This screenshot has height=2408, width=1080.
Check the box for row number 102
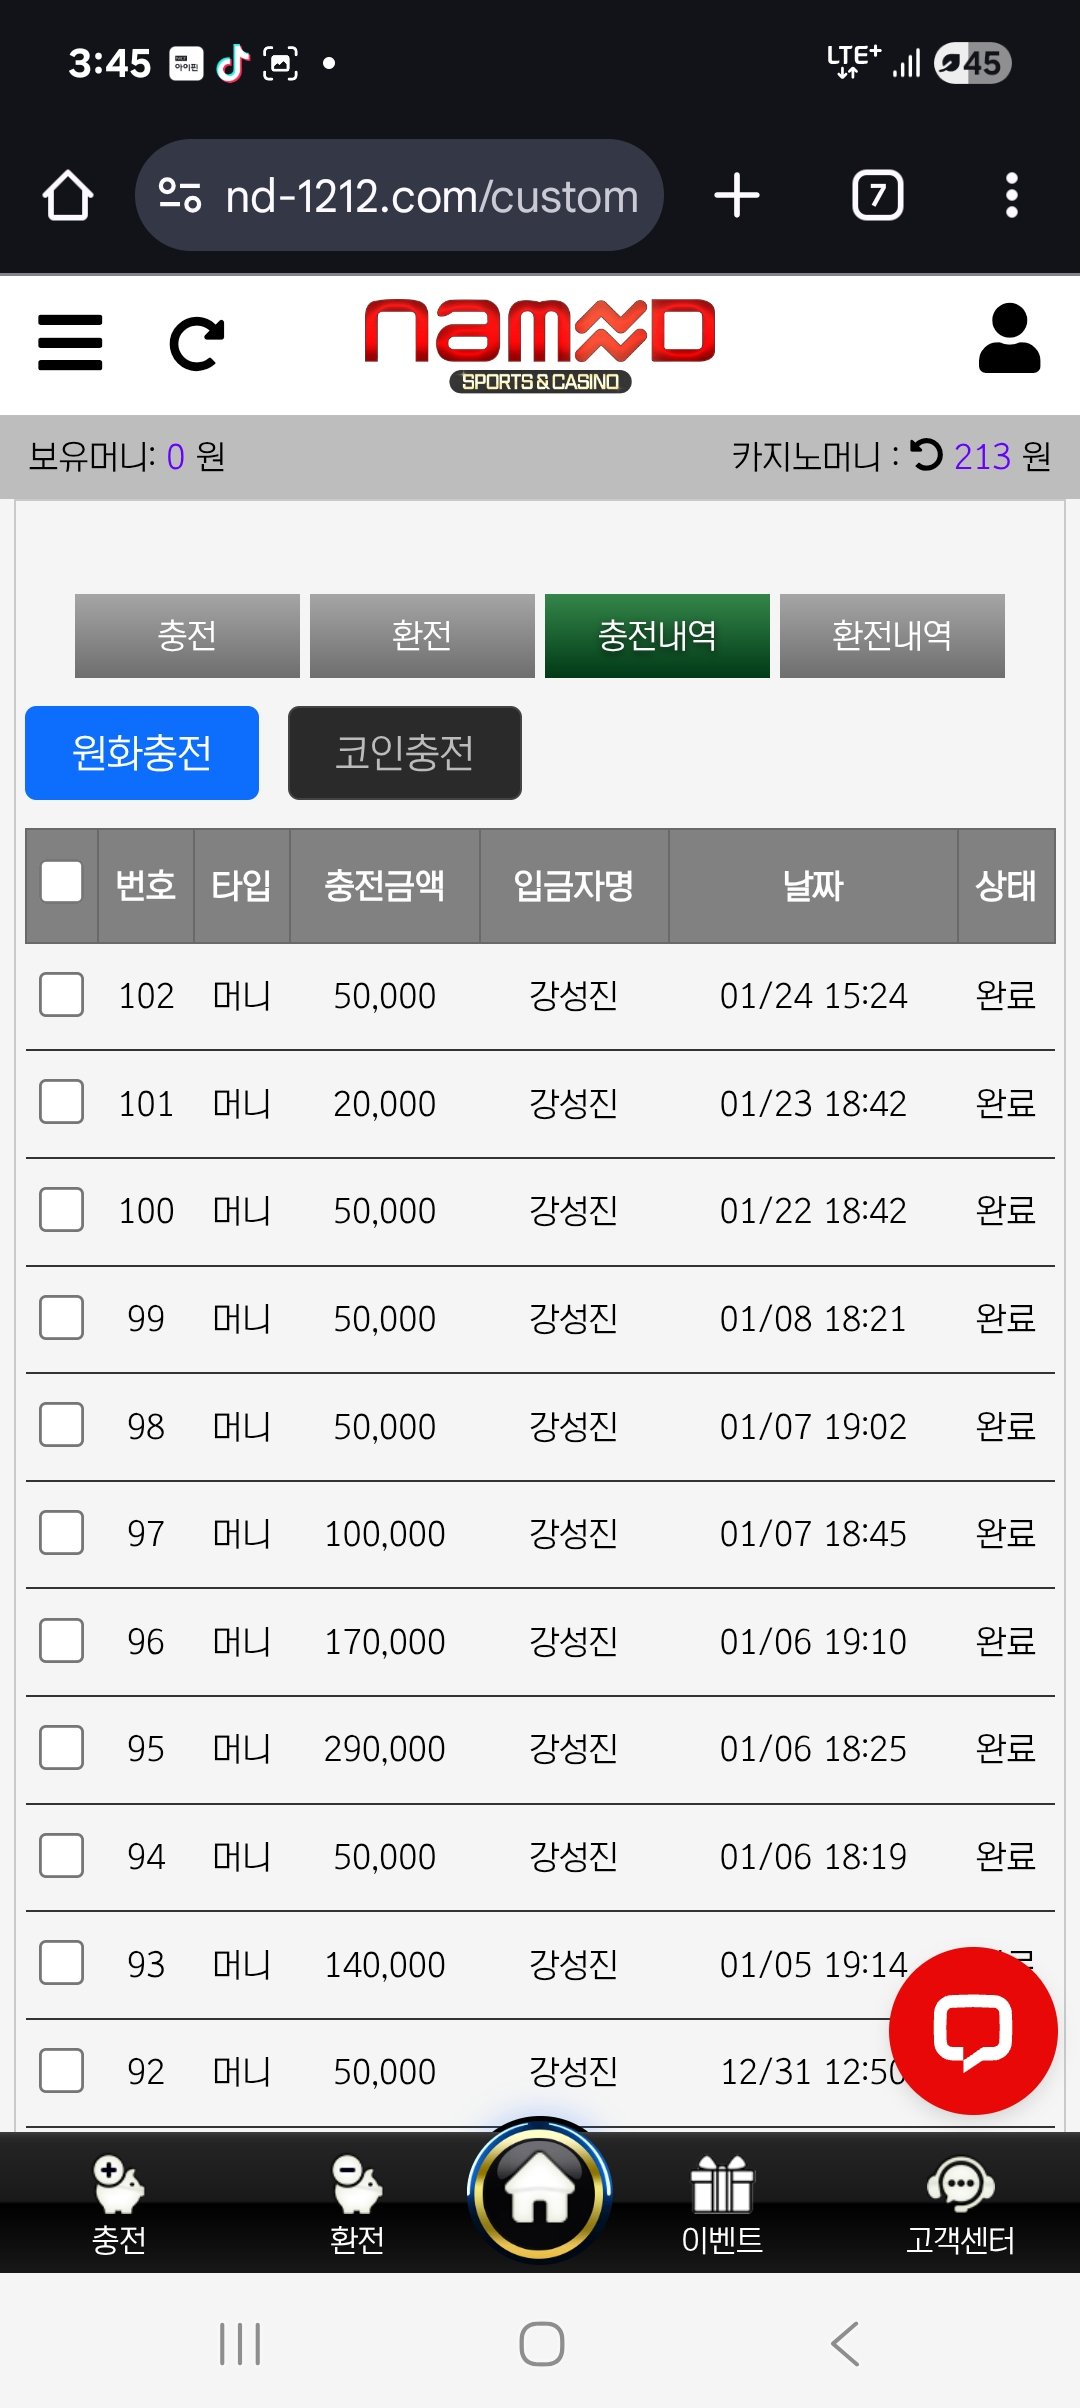pyautogui.click(x=62, y=995)
